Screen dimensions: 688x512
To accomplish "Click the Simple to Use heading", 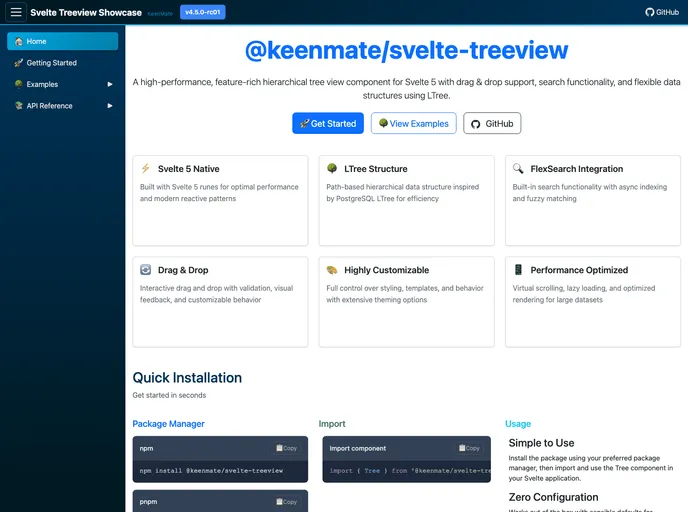I will [541, 443].
